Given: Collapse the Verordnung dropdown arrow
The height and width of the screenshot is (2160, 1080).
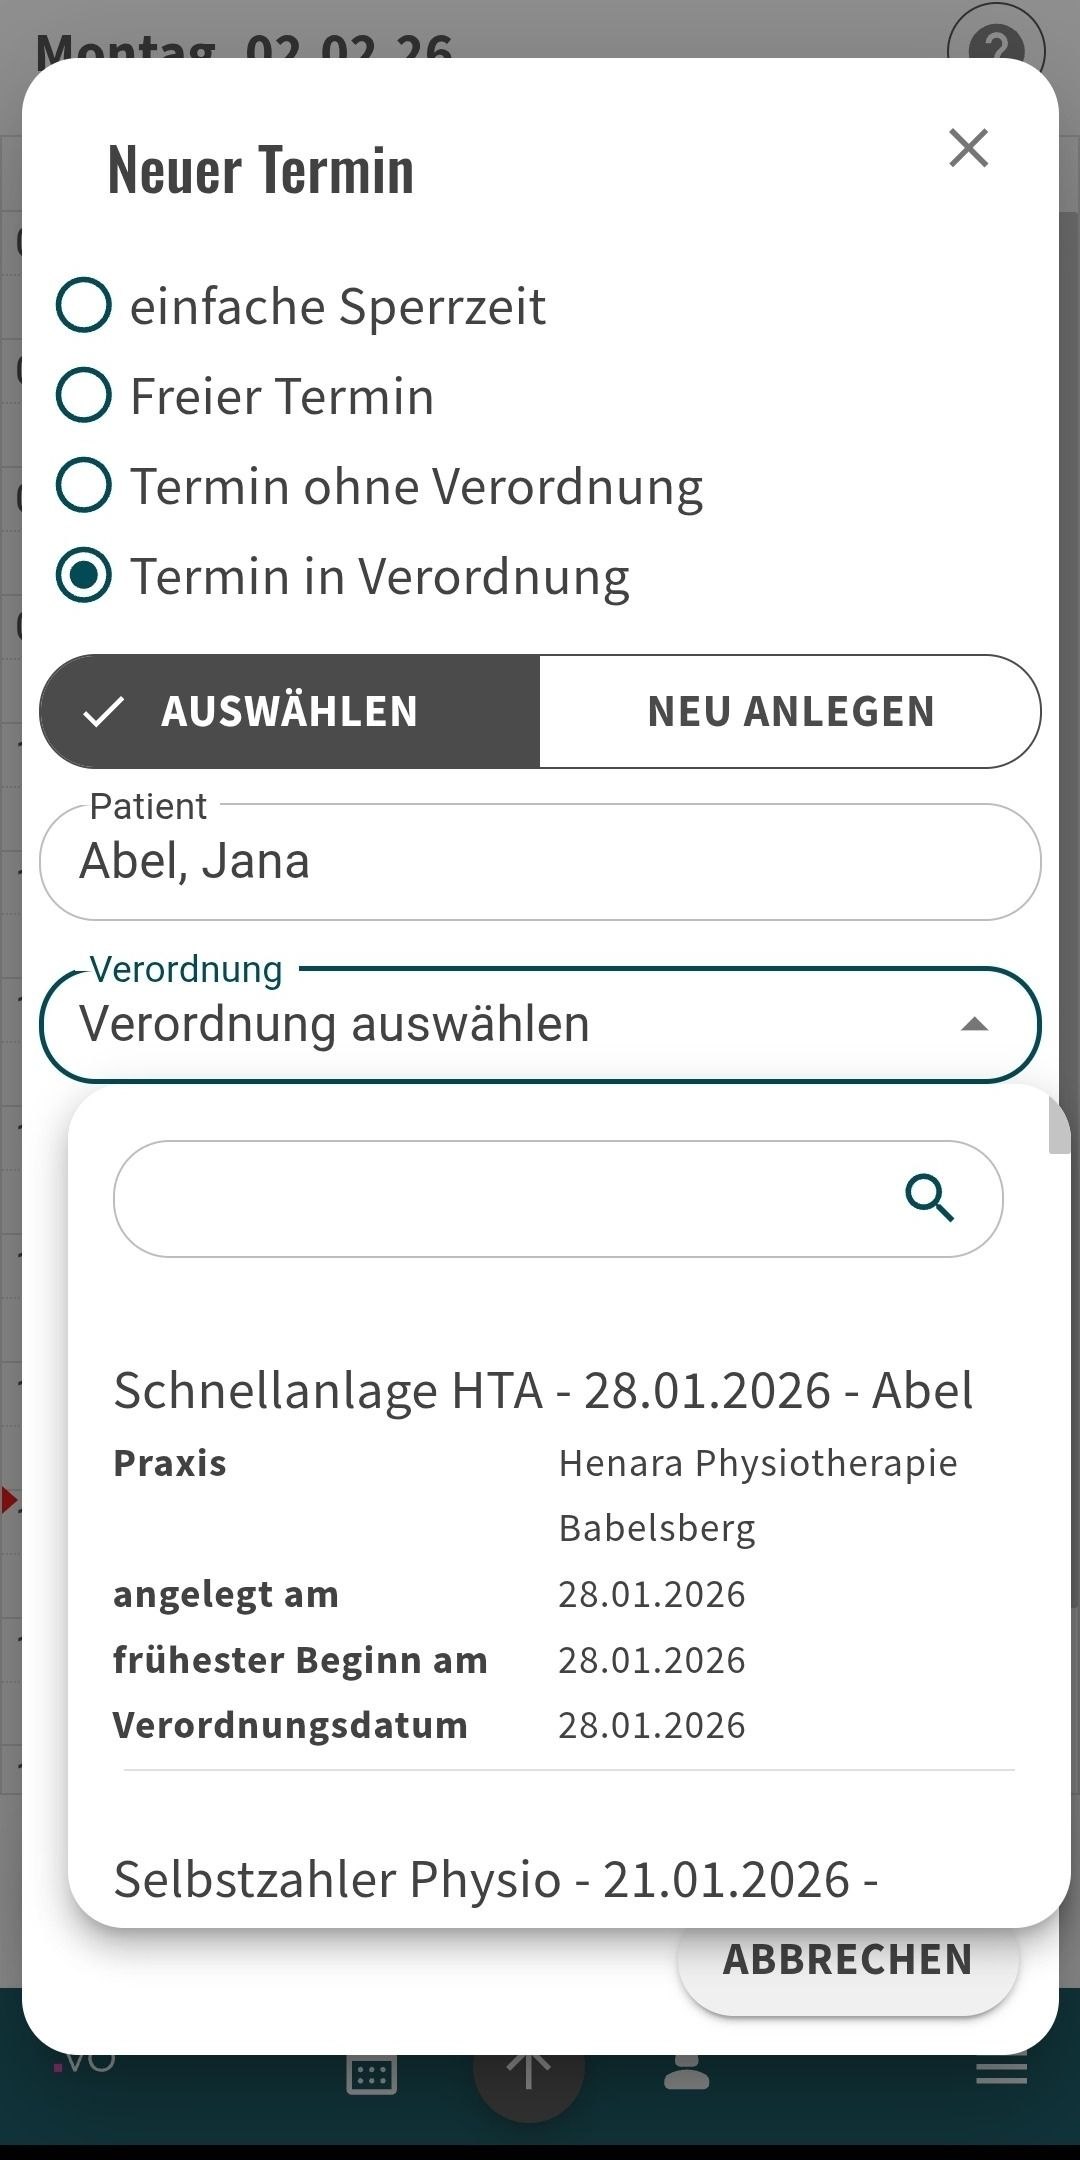Looking at the screenshot, I should click(974, 1024).
